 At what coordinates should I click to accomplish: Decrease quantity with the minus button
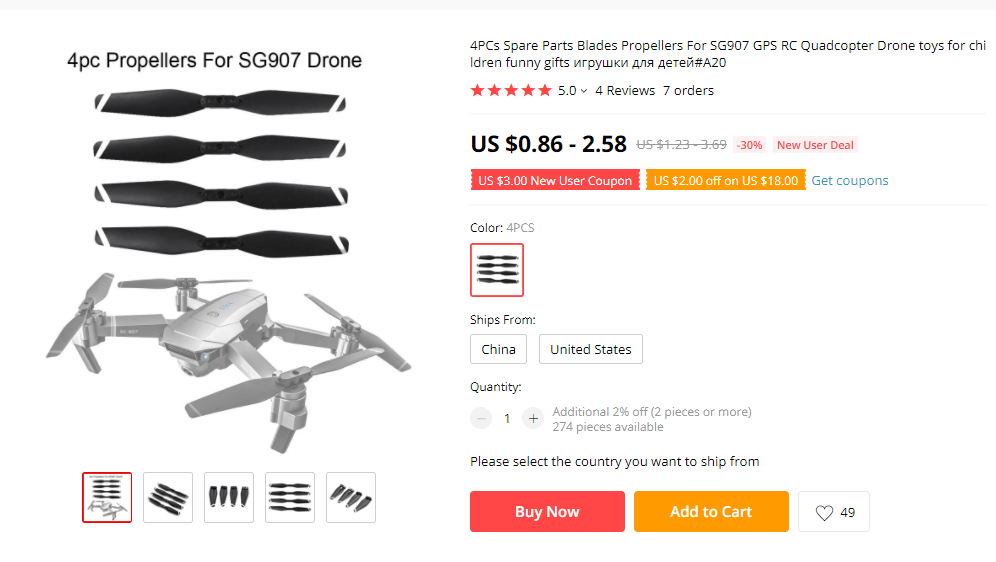point(482,418)
